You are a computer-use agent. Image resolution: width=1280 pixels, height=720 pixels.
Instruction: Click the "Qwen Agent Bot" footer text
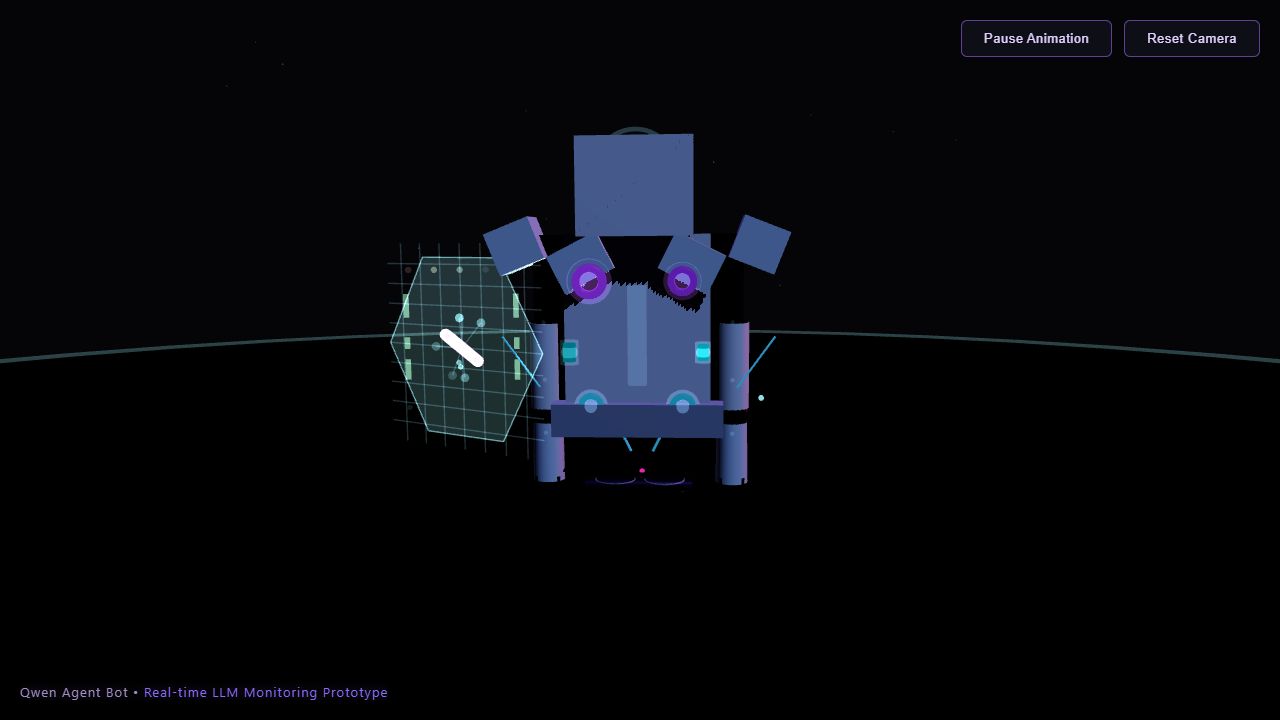(x=74, y=692)
